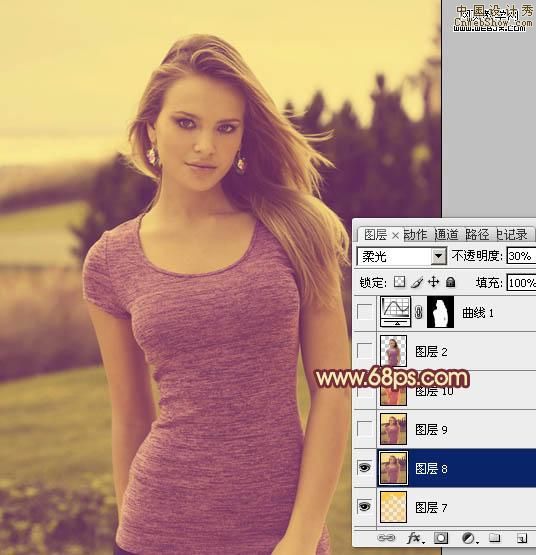536x555 pixels.
Task: Switch to the 路径 paths tab
Action: coord(477,234)
